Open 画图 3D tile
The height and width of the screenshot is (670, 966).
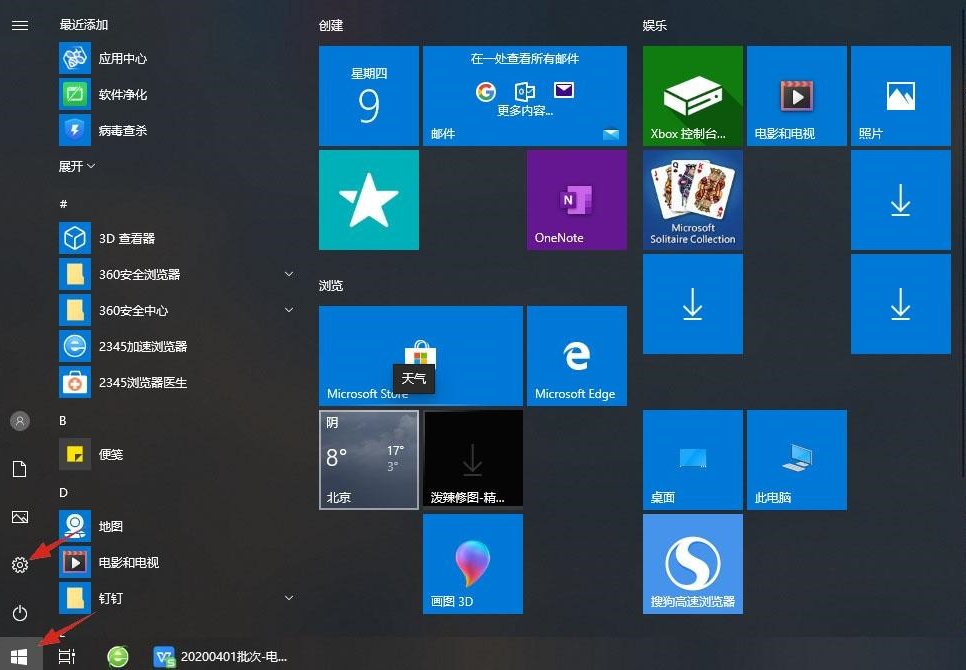(472, 564)
